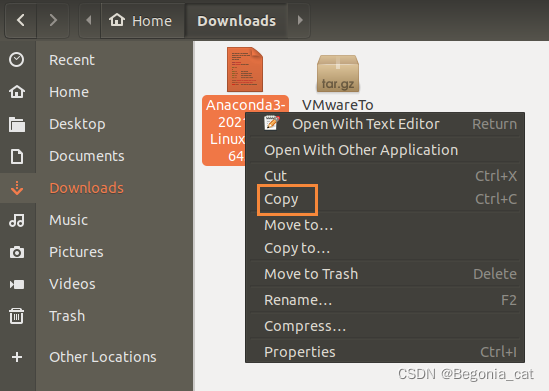
Task: Open Music label in the sidebar
Action: [69, 220]
